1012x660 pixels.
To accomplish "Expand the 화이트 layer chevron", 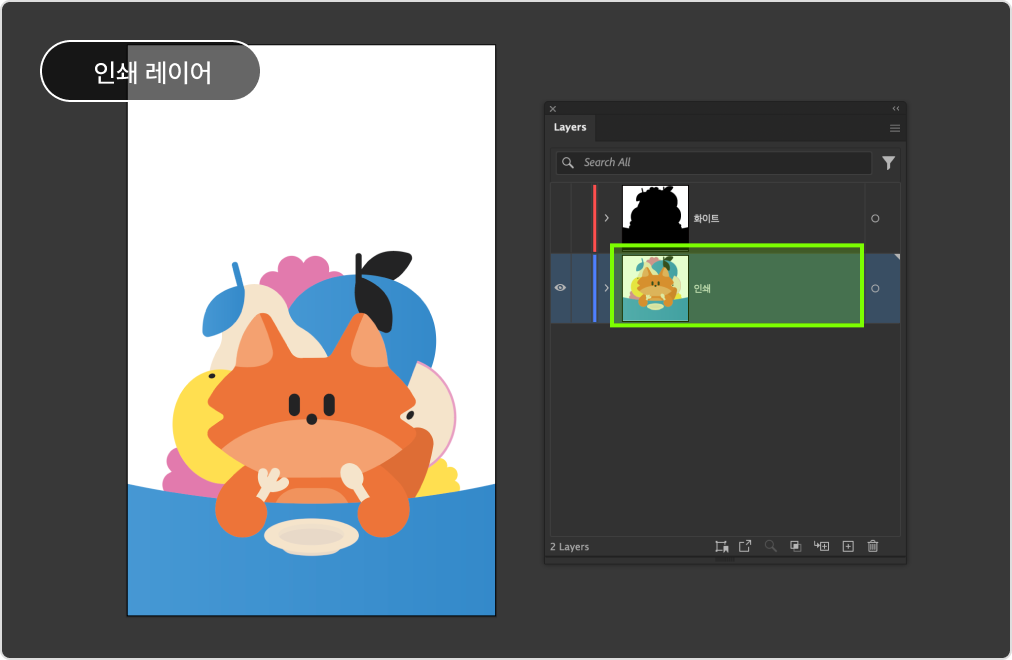I will pos(606,218).
